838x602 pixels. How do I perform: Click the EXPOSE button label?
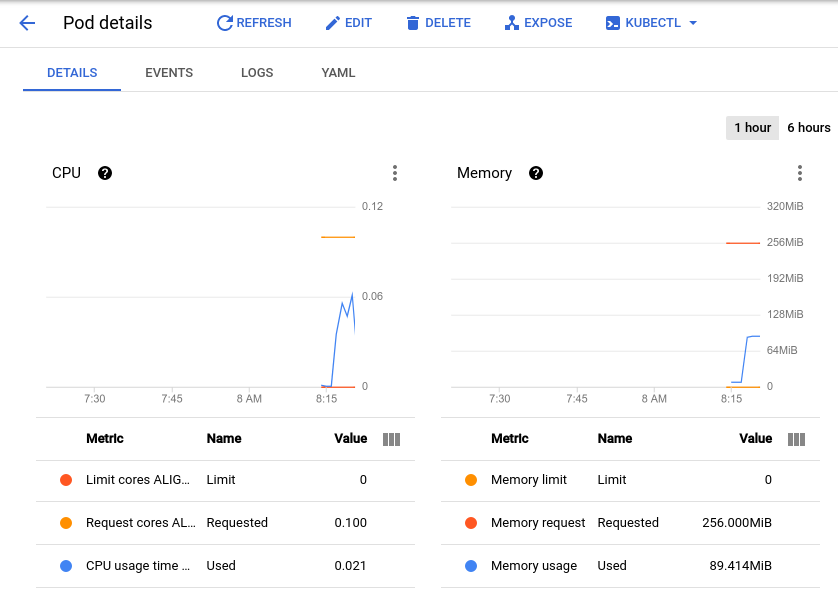[548, 23]
